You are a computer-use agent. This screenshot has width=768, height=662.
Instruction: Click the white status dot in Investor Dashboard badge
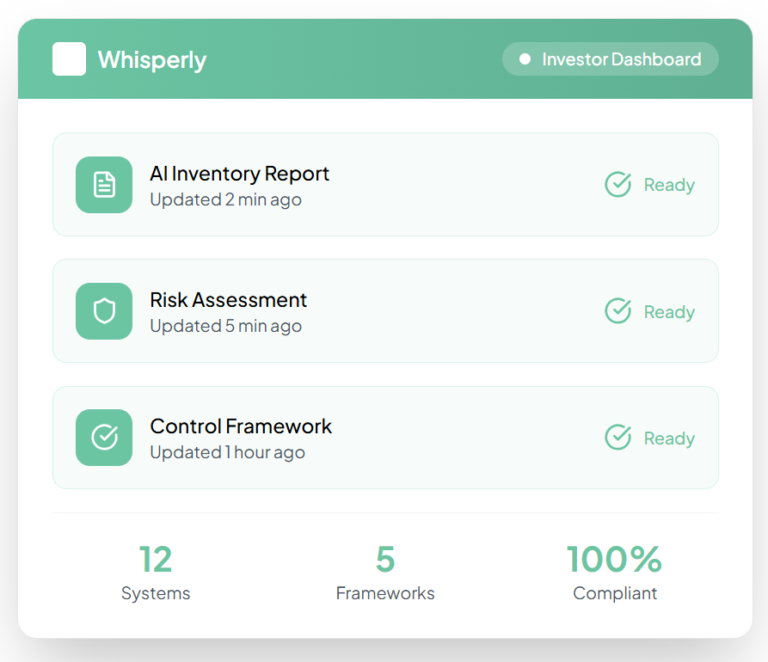[x=524, y=59]
